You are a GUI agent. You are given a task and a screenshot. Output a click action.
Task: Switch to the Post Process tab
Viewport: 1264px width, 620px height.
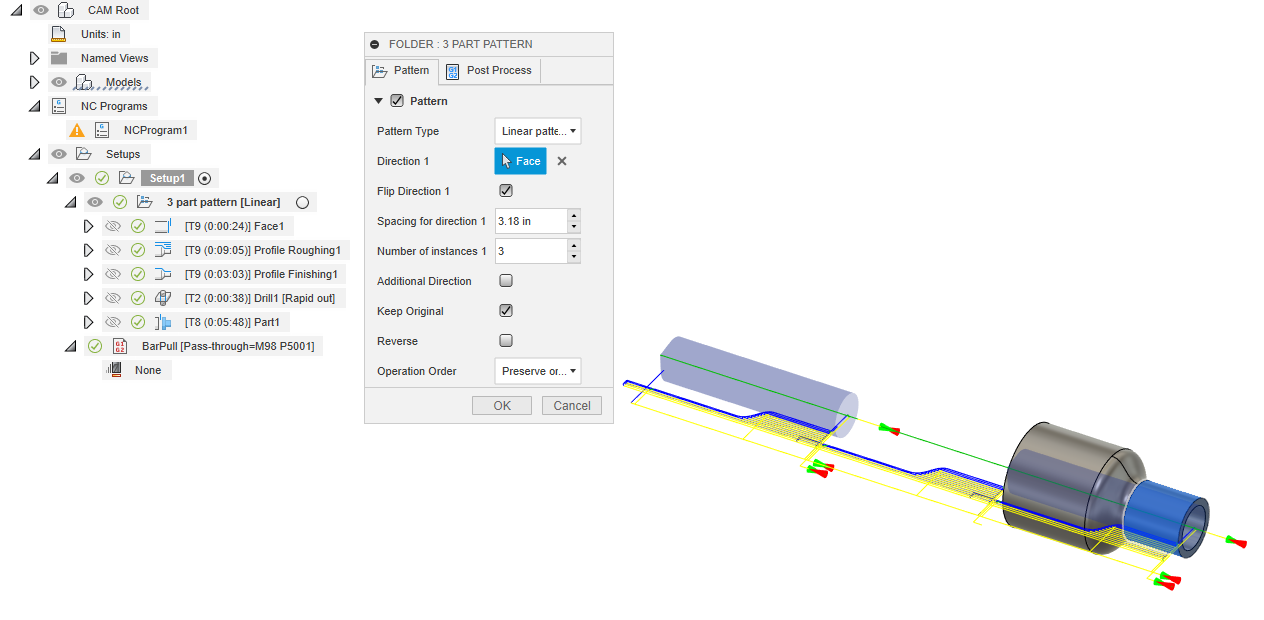coord(489,70)
